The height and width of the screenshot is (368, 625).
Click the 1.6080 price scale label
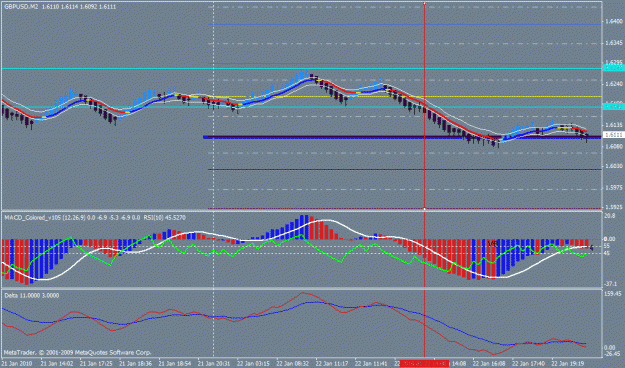(613, 146)
